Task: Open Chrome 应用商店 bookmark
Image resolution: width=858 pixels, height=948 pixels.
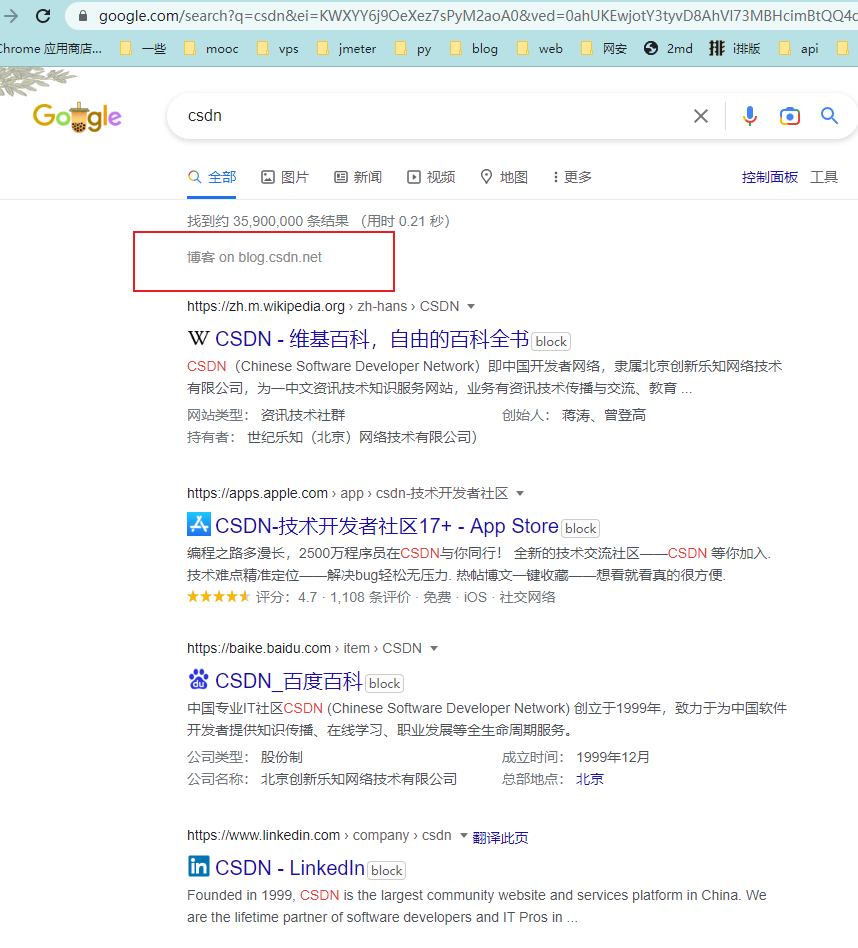Action: coord(50,48)
